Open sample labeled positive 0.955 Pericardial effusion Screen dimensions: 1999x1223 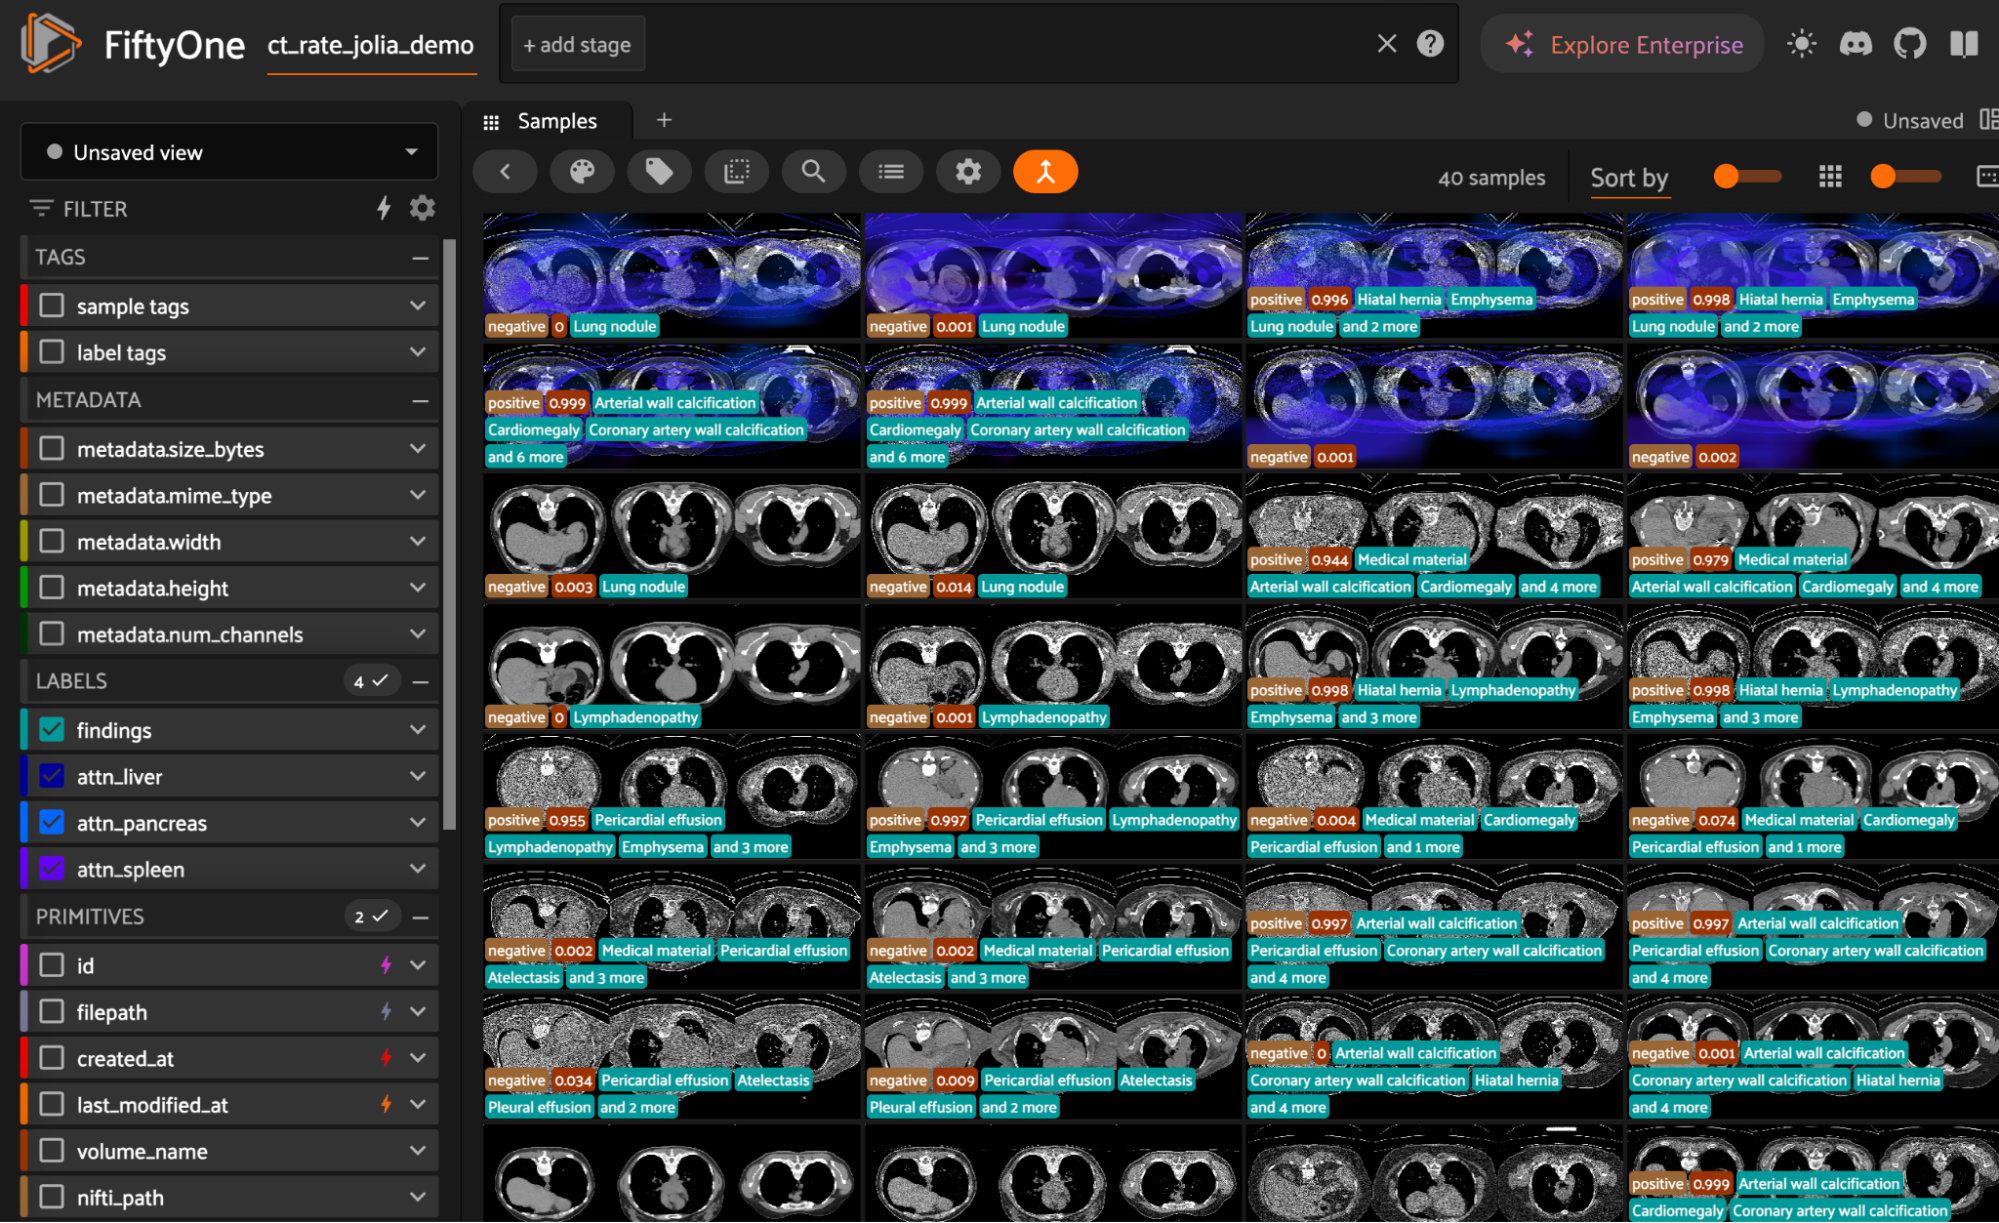671,795
